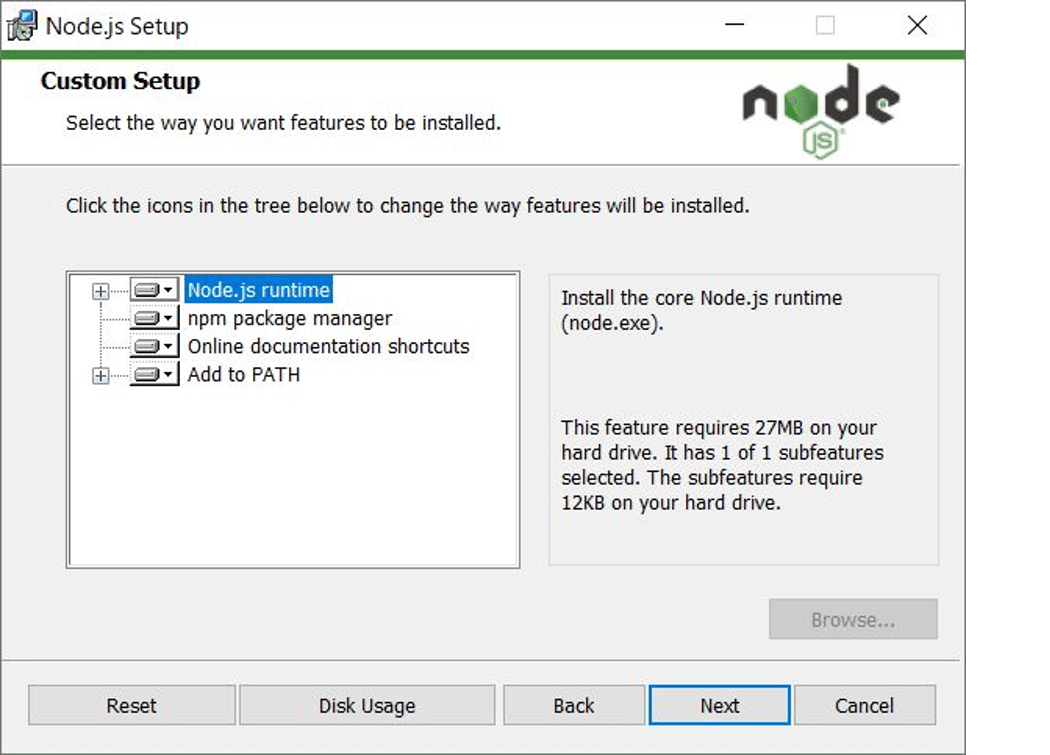Select npm package manager in feature tree

(x=290, y=318)
